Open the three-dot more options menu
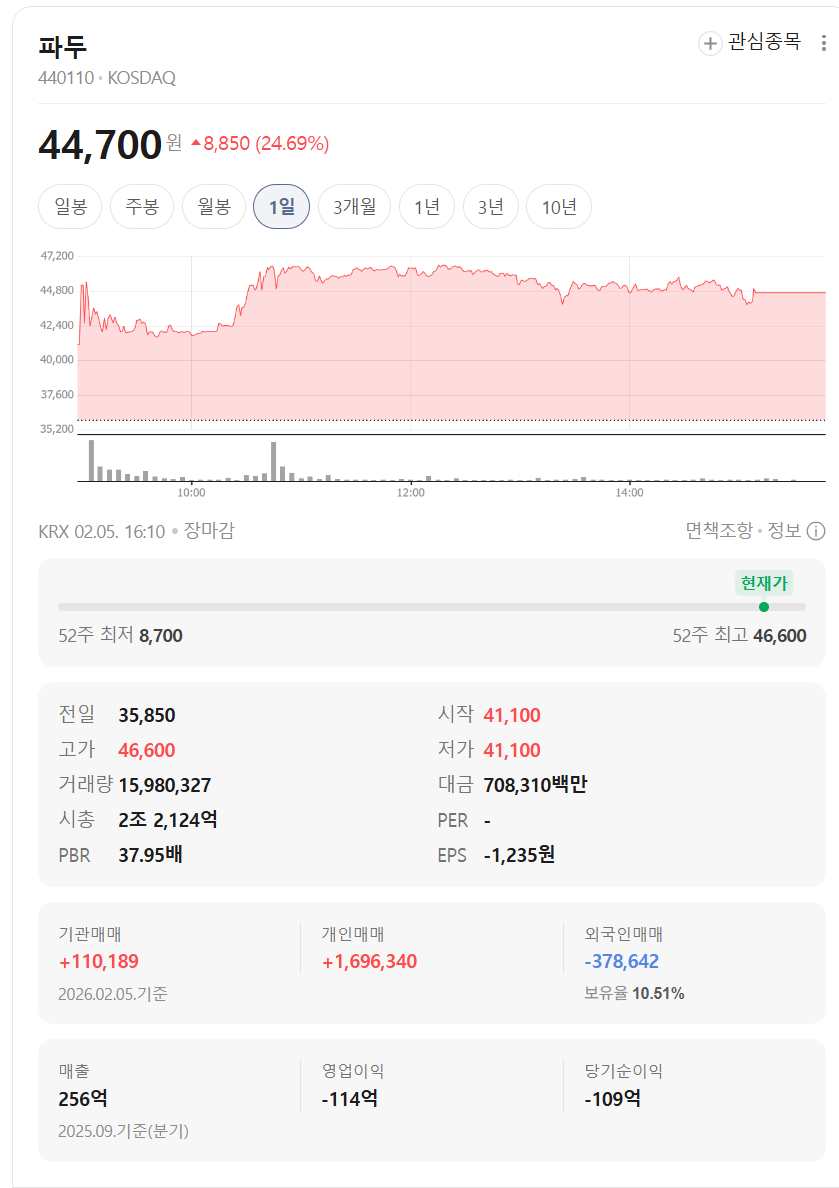 [823, 43]
